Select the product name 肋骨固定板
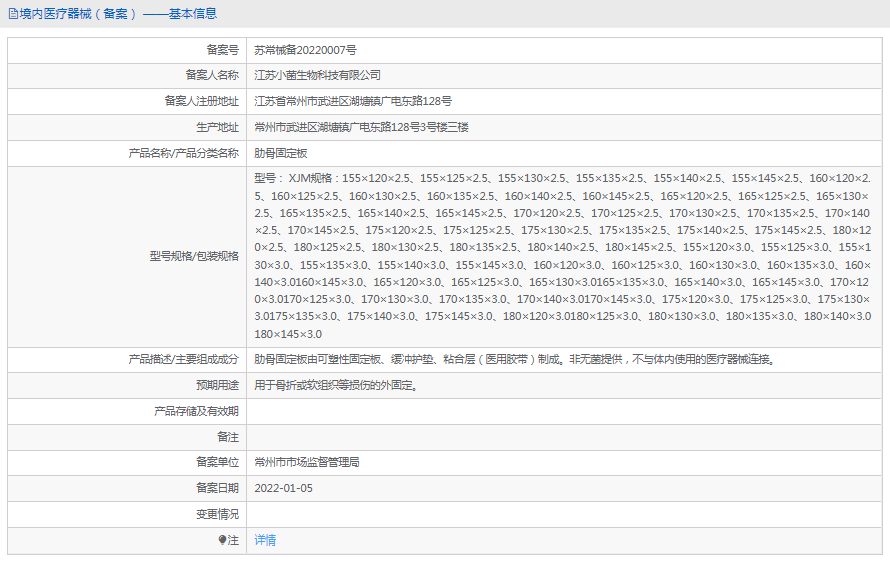Image resolution: width=890 pixels, height=561 pixels. (281, 153)
